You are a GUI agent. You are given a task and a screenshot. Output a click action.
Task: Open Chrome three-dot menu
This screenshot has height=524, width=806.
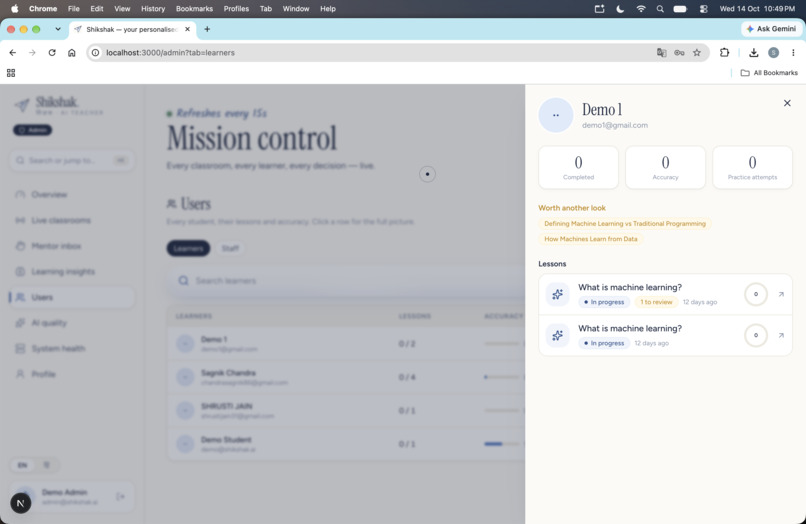(x=793, y=52)
